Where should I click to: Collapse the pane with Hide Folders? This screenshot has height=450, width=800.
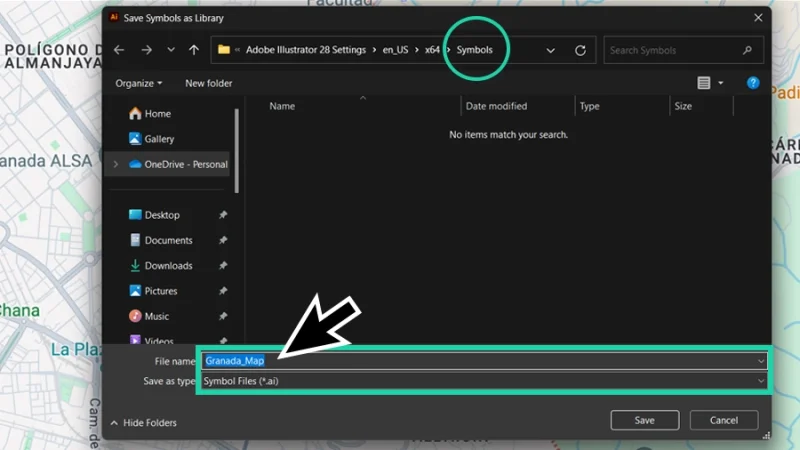click(143, 423)
